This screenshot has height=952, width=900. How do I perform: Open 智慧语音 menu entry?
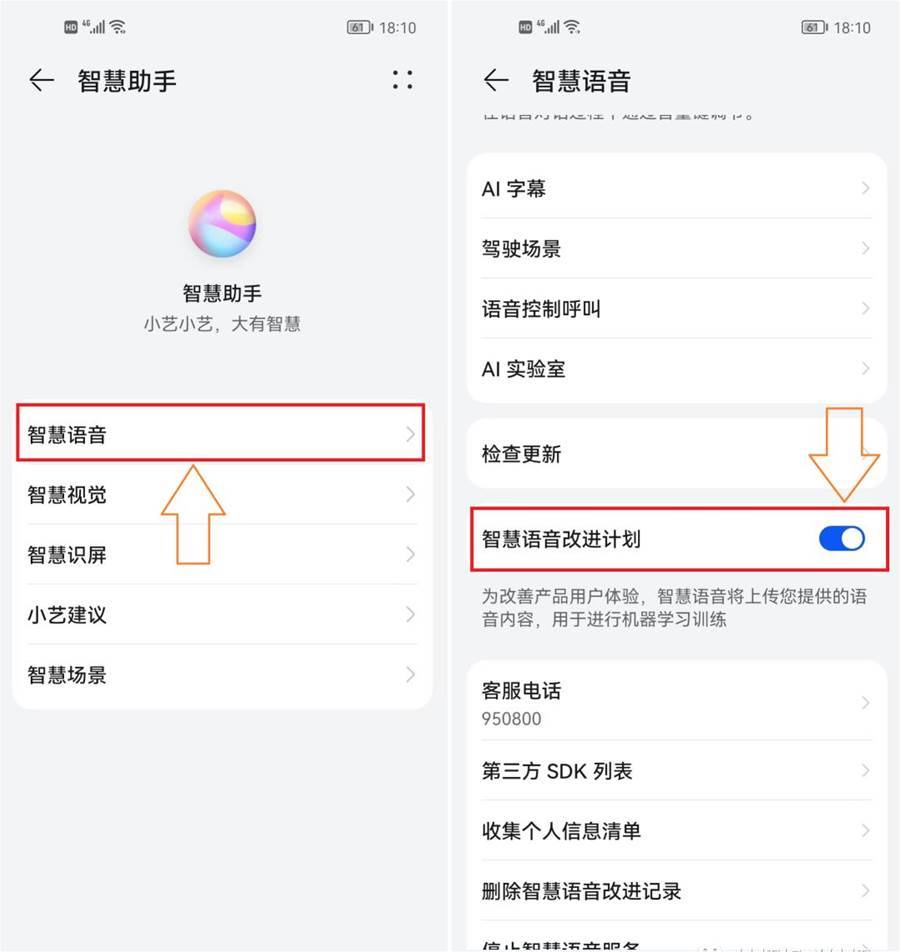coord(220,434)
